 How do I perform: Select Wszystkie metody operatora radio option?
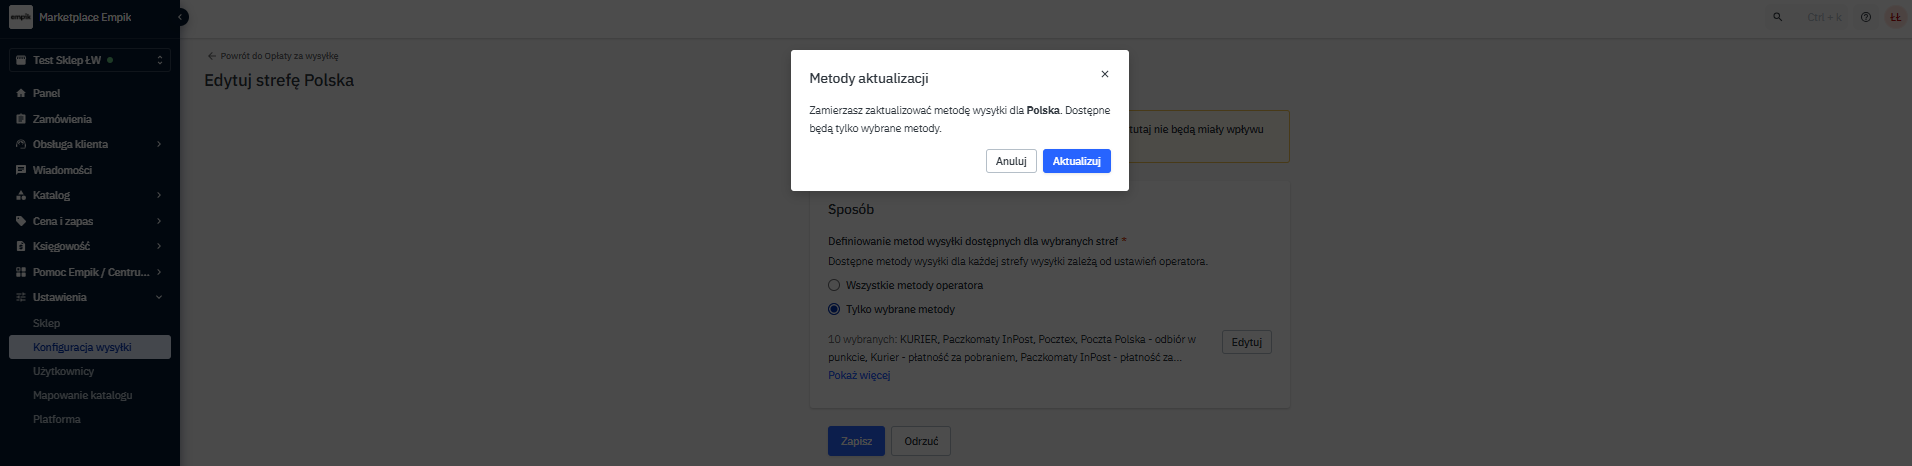pos(834,285)
